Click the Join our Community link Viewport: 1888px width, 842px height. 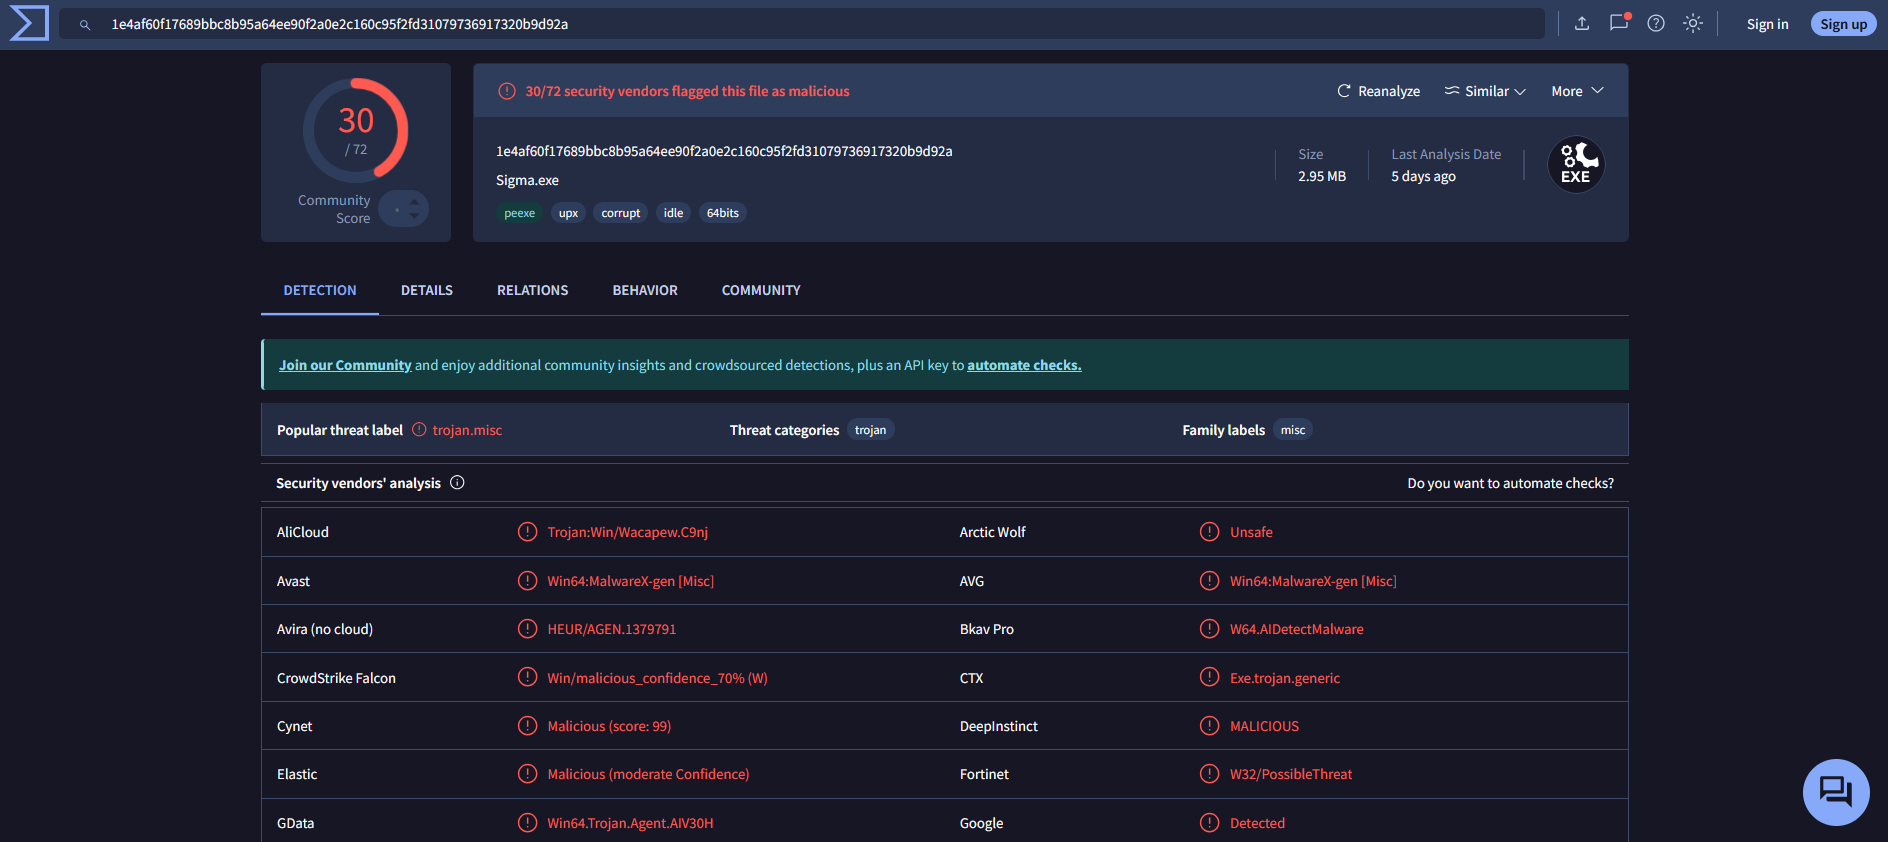pyautogui.click(x=345, y=365)
